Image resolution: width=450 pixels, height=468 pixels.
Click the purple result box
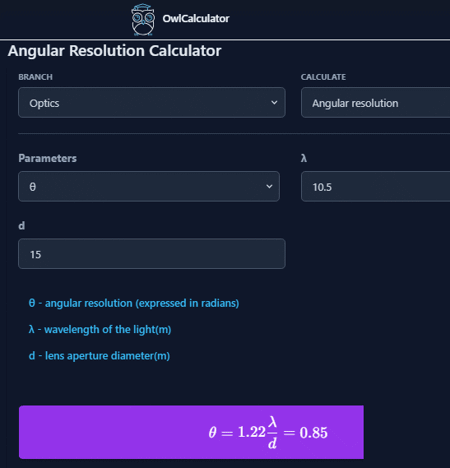pos(191,432)
